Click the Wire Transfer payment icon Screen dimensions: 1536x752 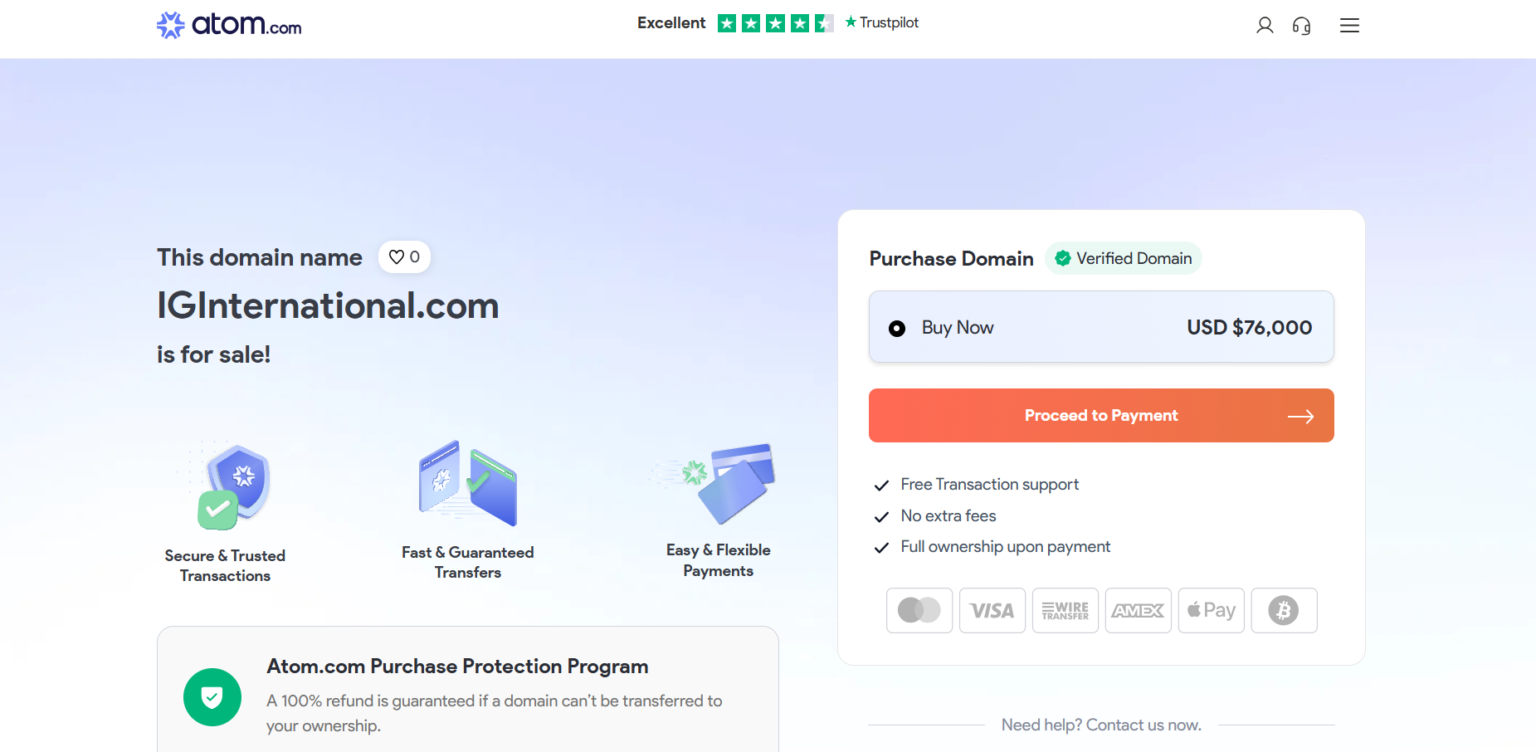(1065, 610)
